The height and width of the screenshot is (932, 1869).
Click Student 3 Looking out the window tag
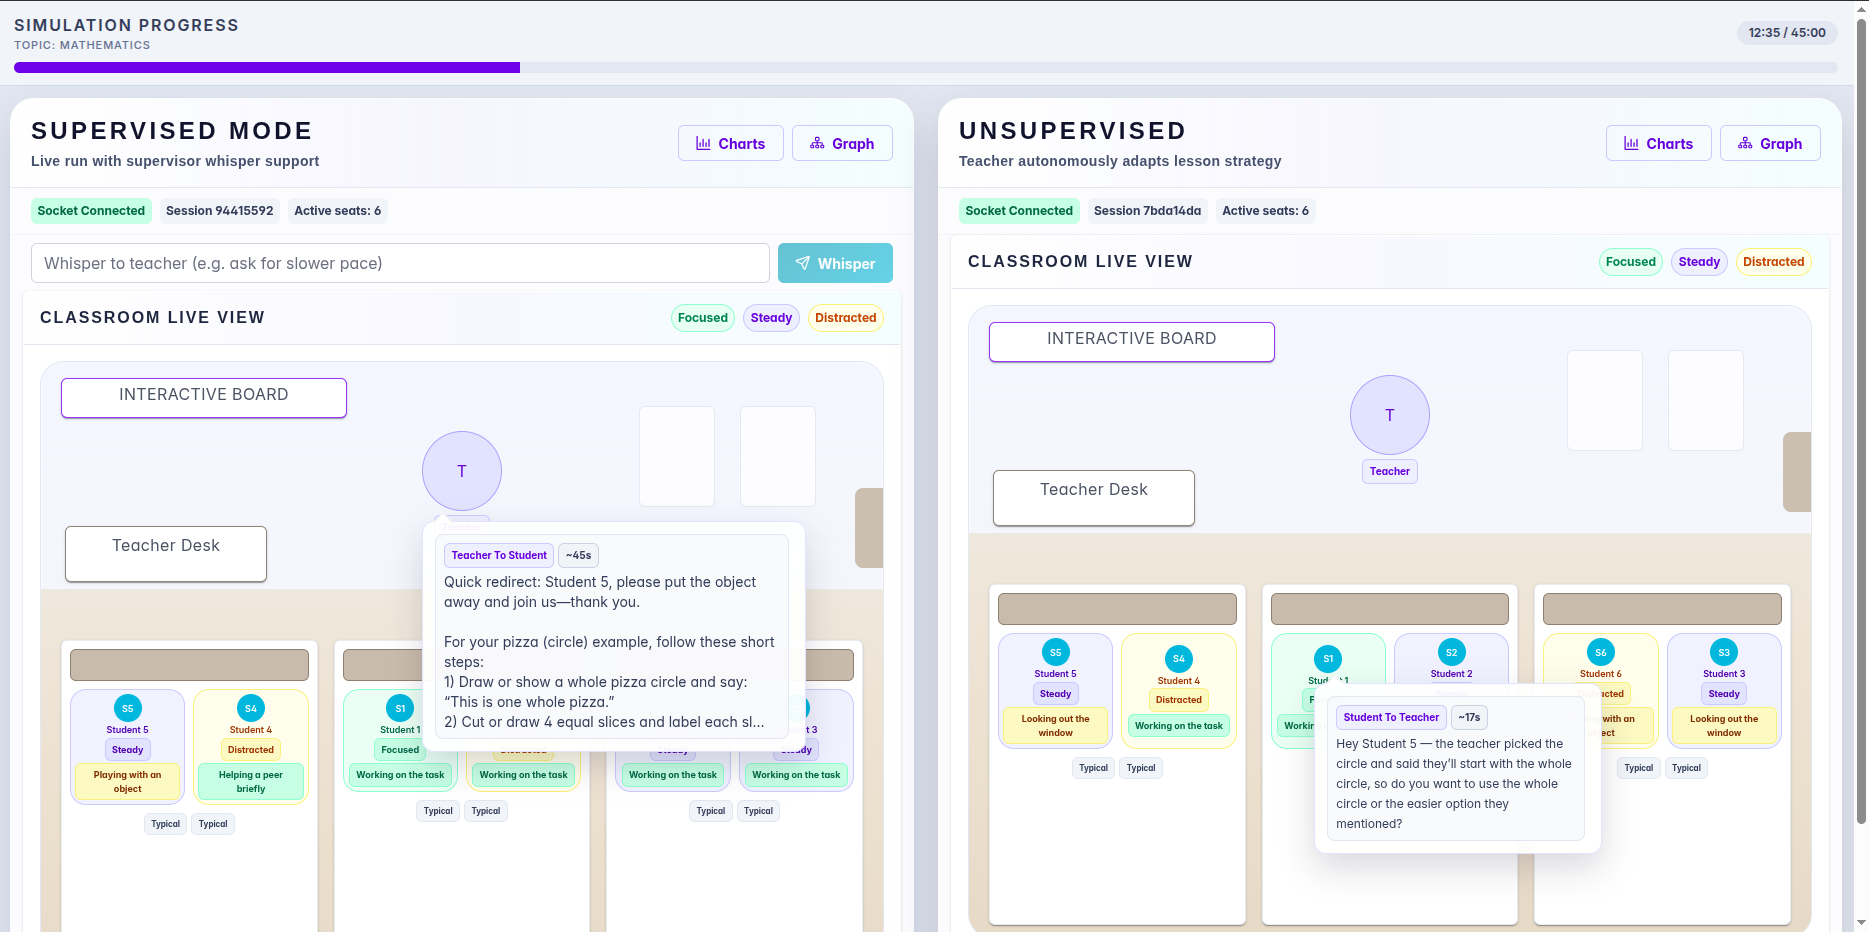(1724, 726)
